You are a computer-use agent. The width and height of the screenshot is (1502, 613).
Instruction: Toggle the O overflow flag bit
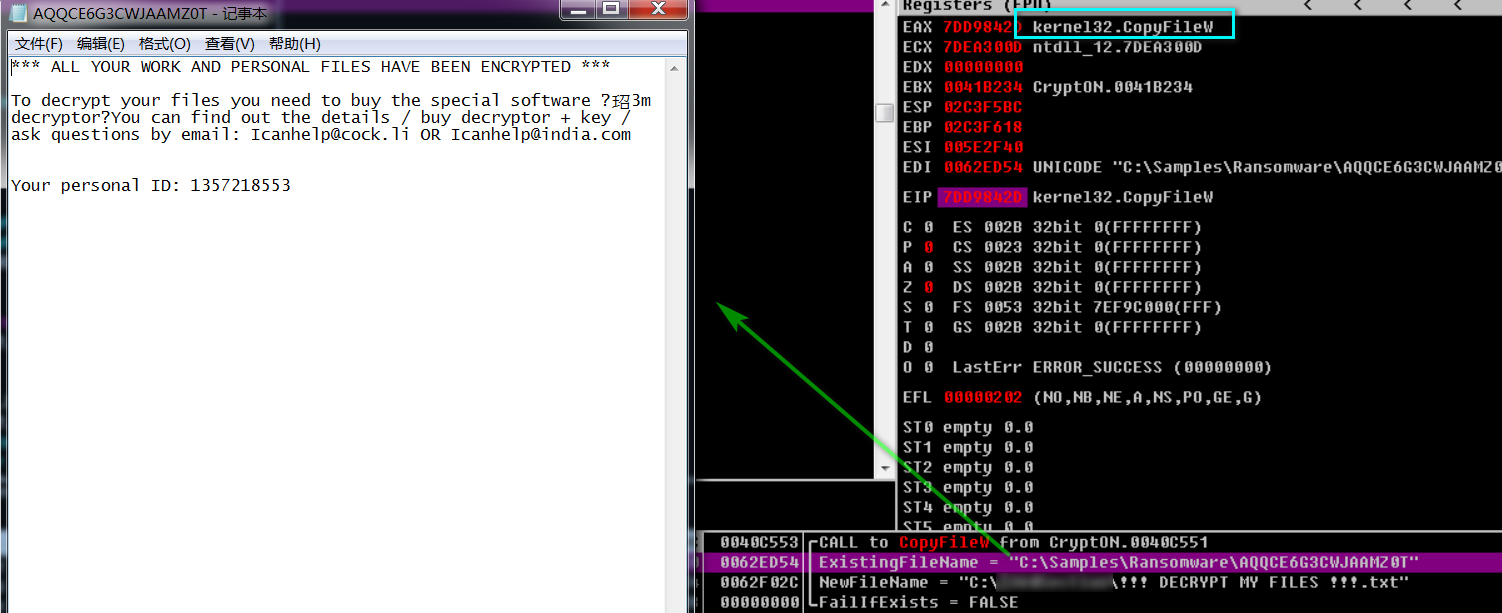928,367
